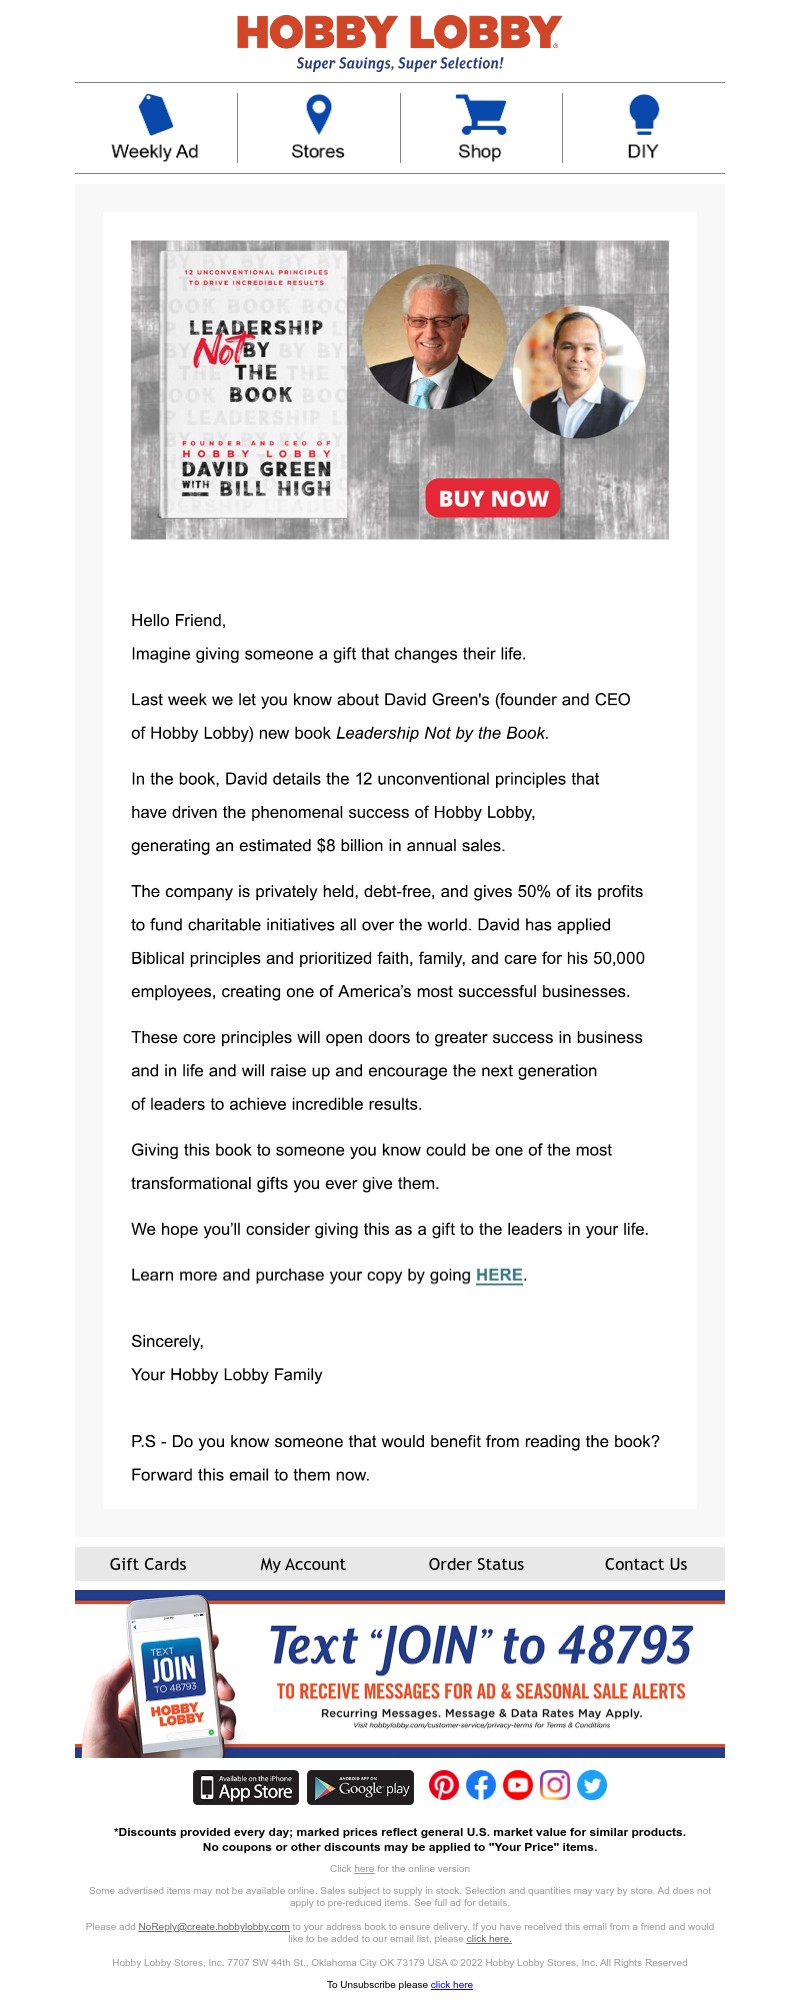
Task: Check Order Status
Action: click(x=476, y=1564)
